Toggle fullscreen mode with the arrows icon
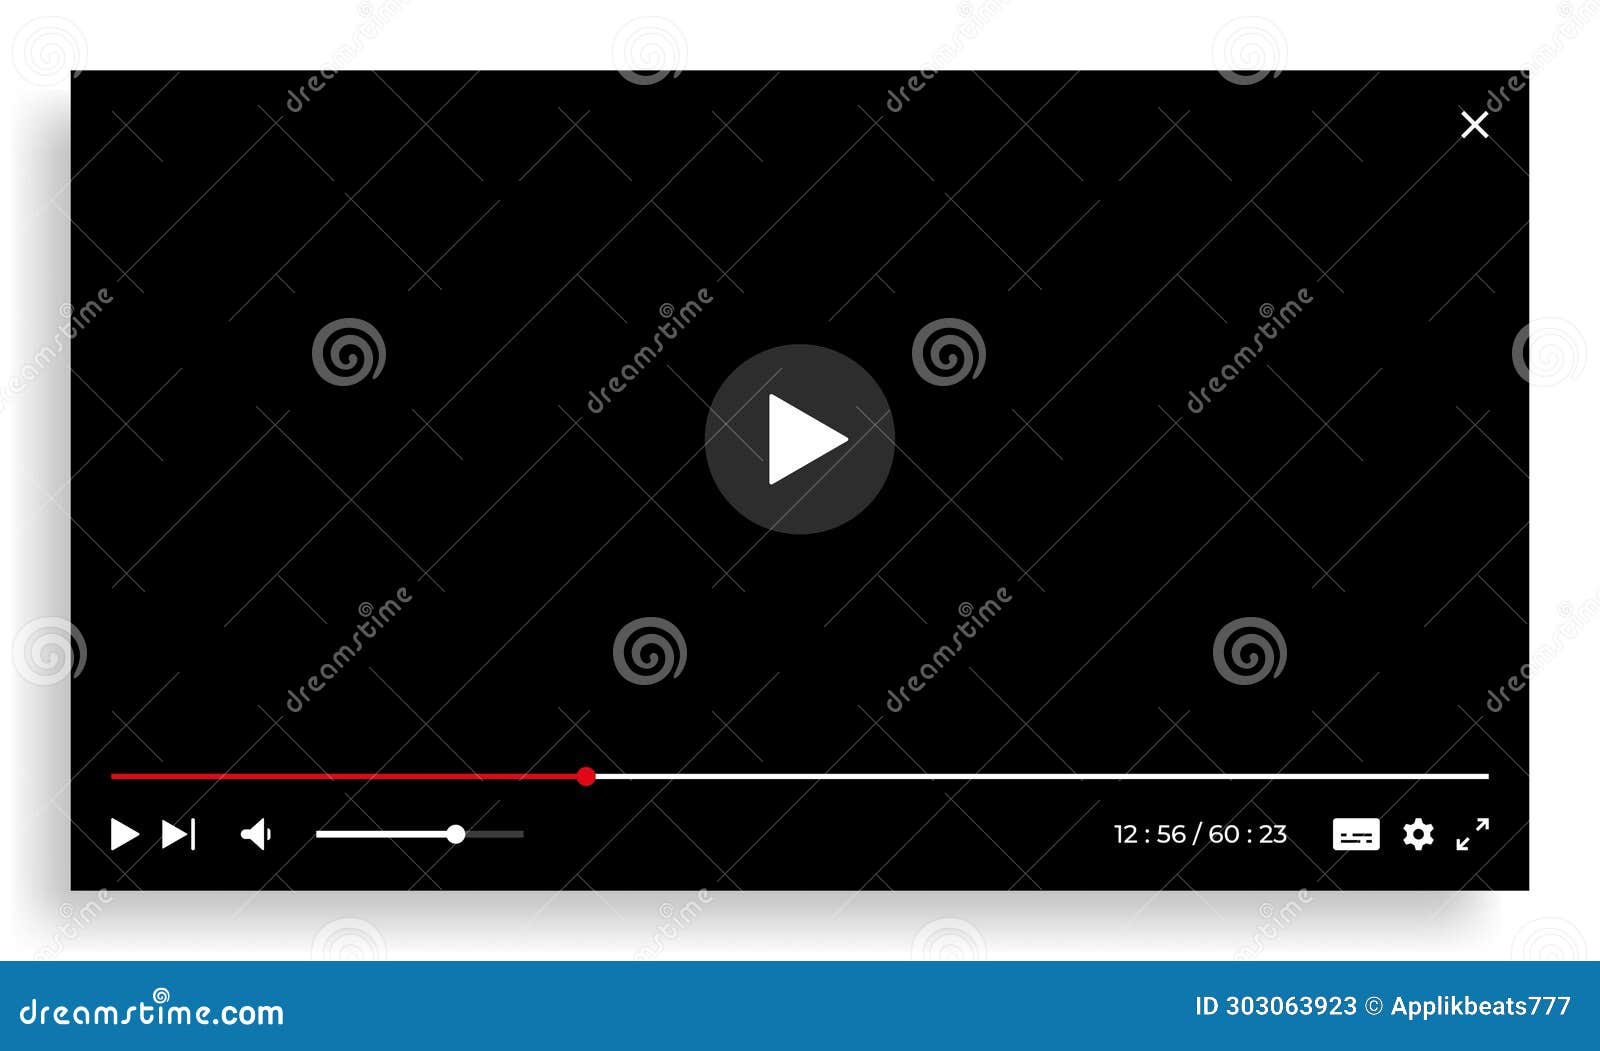 point(1471,833)
